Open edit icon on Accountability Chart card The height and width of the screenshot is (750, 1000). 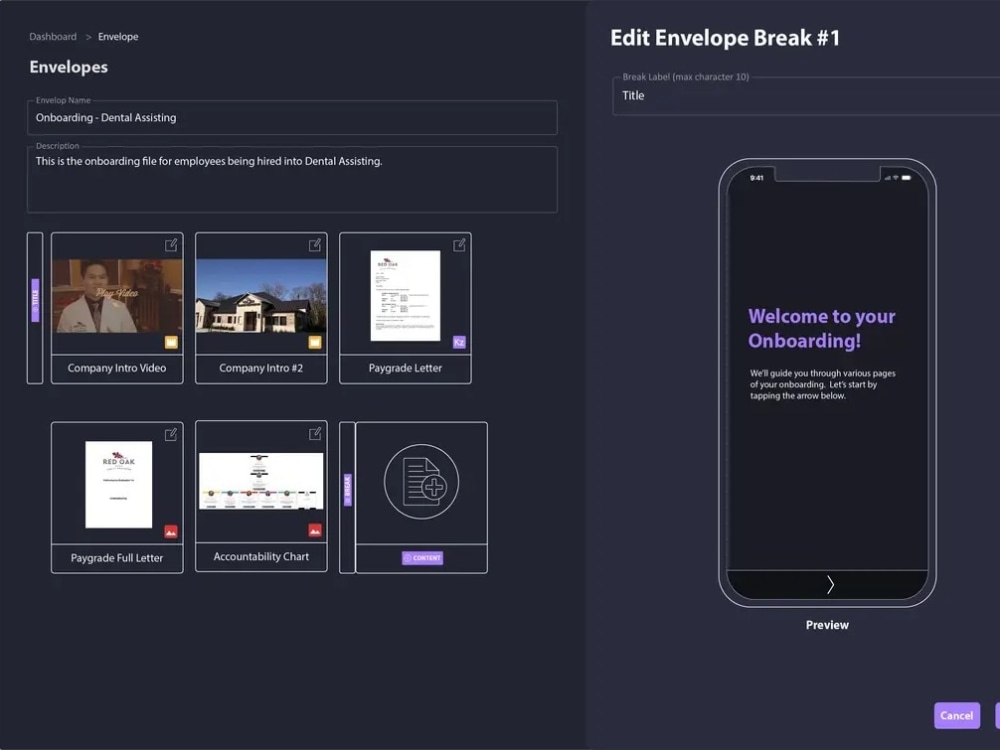315,434
